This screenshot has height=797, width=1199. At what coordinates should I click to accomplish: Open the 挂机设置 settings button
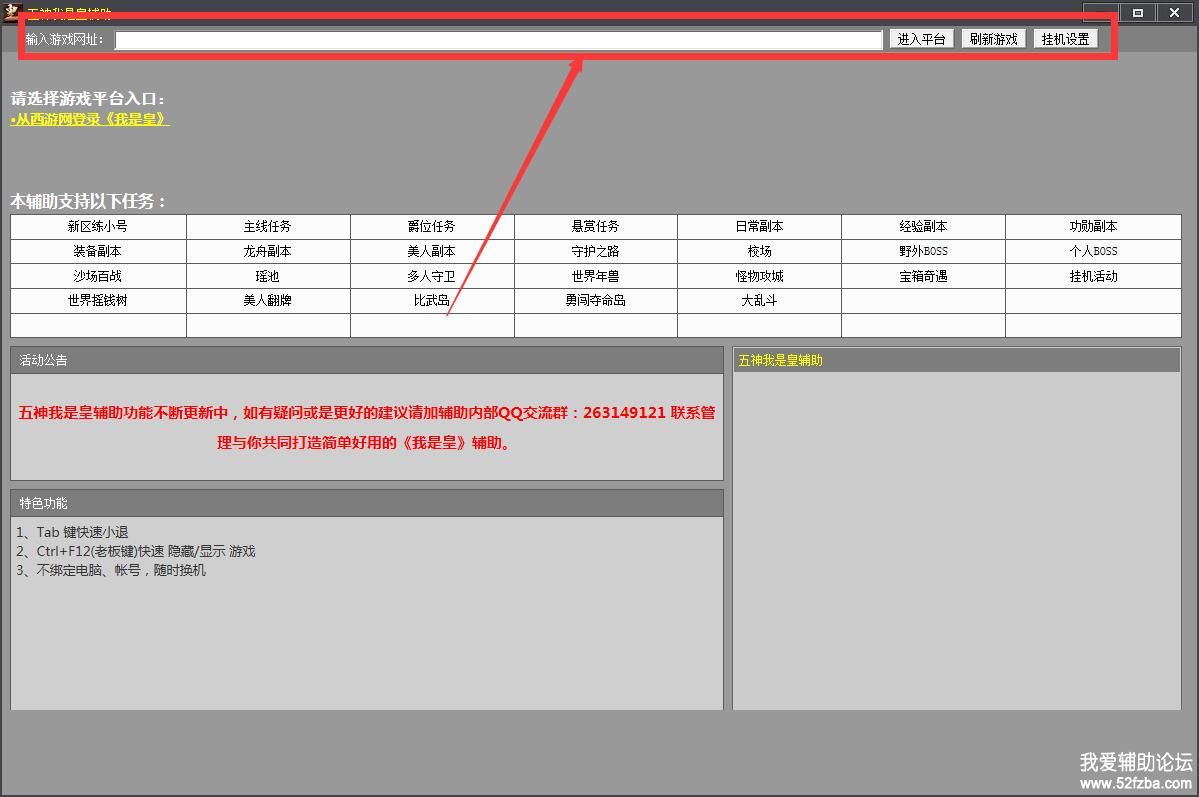(x=1065, y=39)
